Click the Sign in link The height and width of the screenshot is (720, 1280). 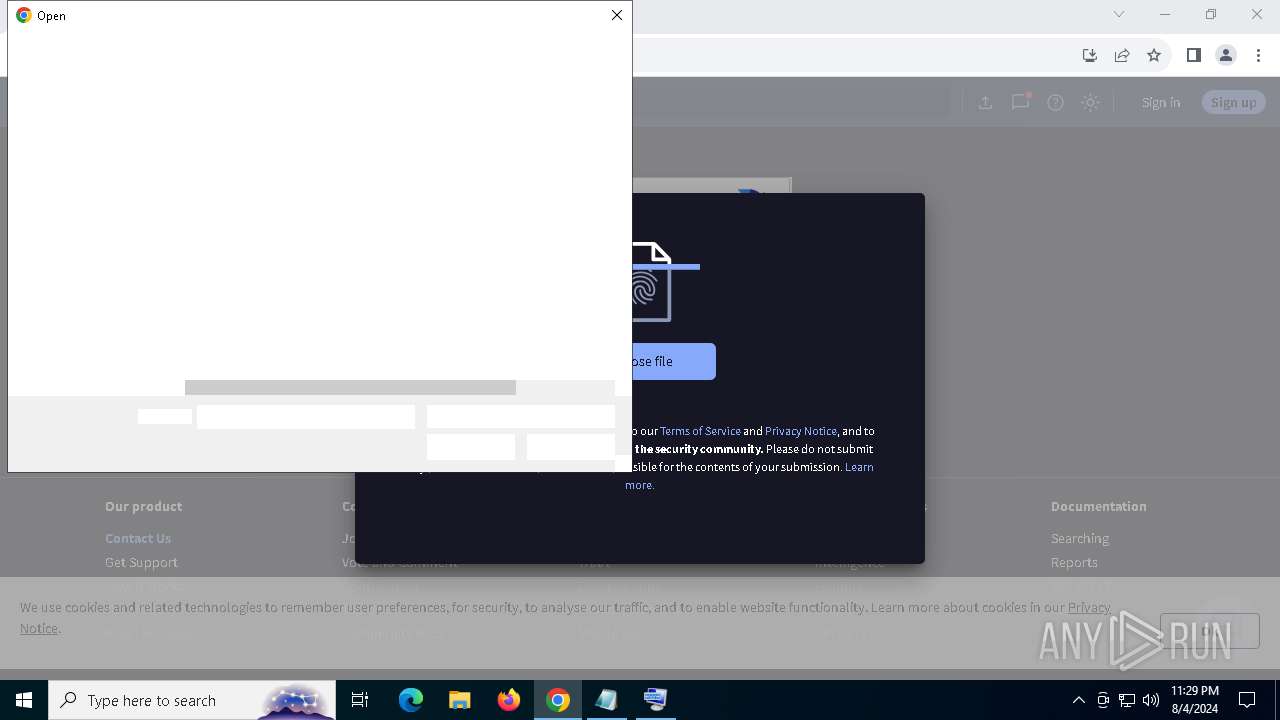click(1160, 102)
